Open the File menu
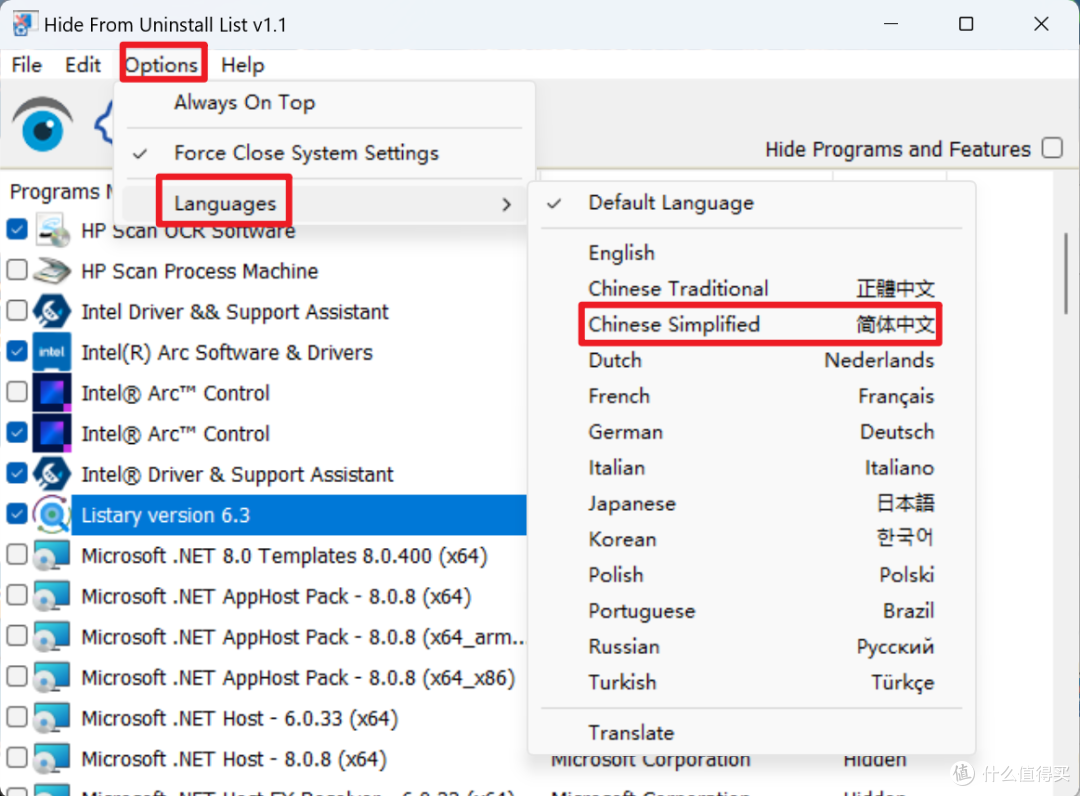The width and height of the screenshot is (1080, 796). (27, 65)
